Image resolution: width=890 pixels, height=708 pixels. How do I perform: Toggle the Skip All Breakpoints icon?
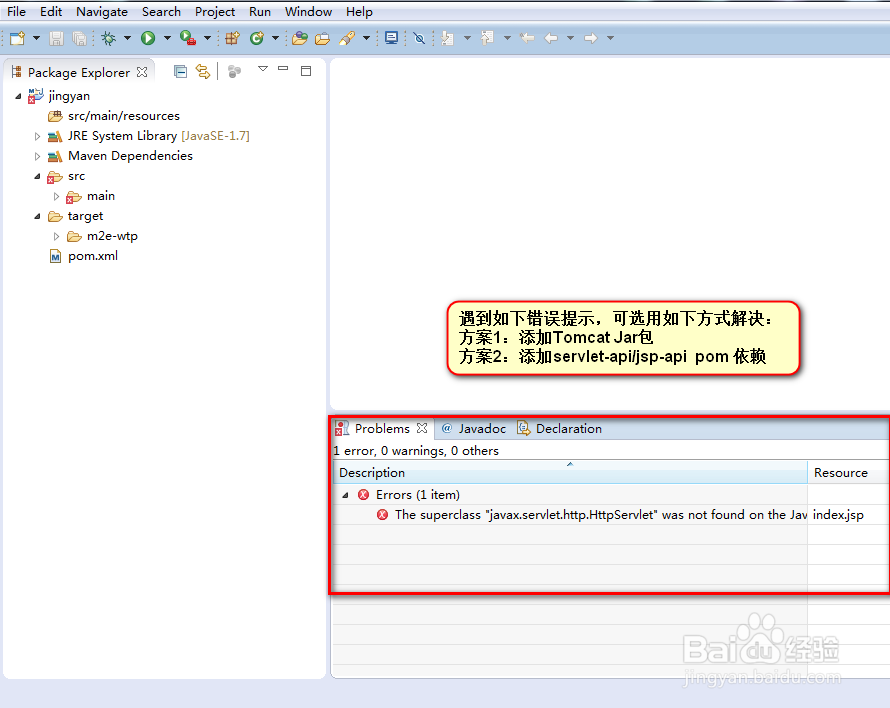[419, 38]
